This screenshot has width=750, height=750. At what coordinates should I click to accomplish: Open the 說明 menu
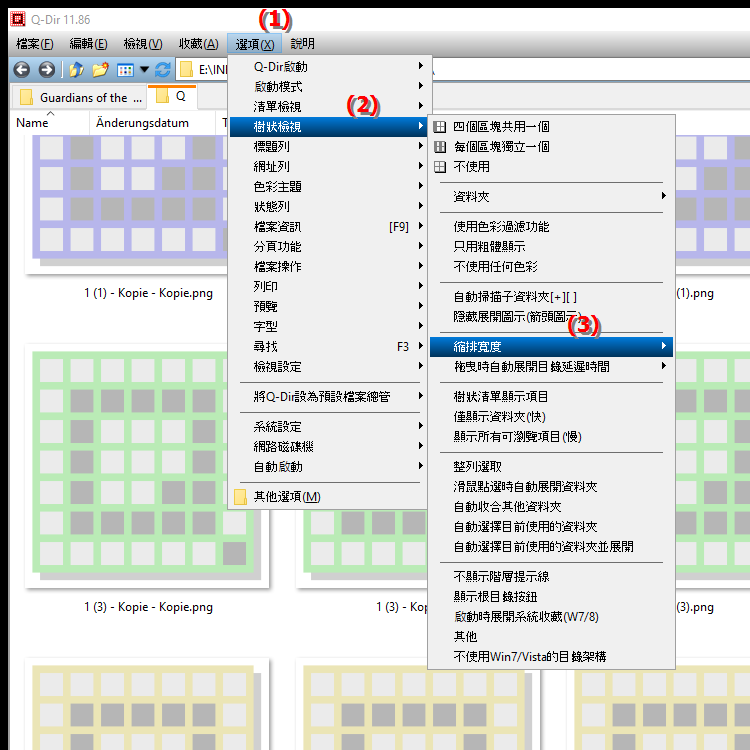pos(302,44)
